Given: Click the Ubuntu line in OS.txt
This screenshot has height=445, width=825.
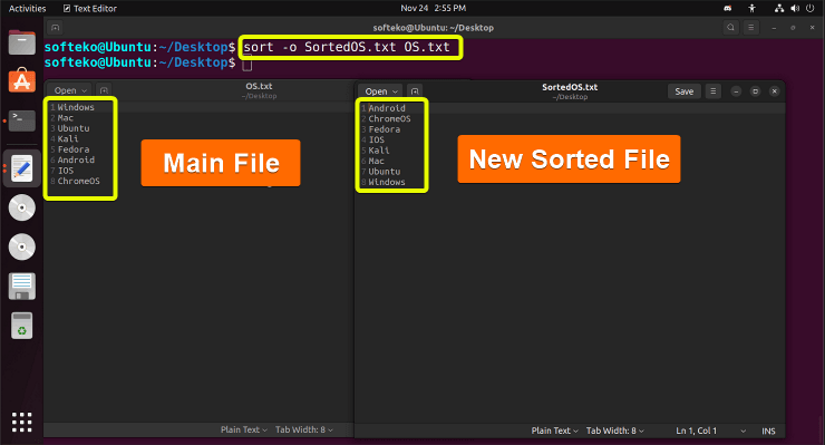Looking at the screenshot, I should tap(73, 128).
